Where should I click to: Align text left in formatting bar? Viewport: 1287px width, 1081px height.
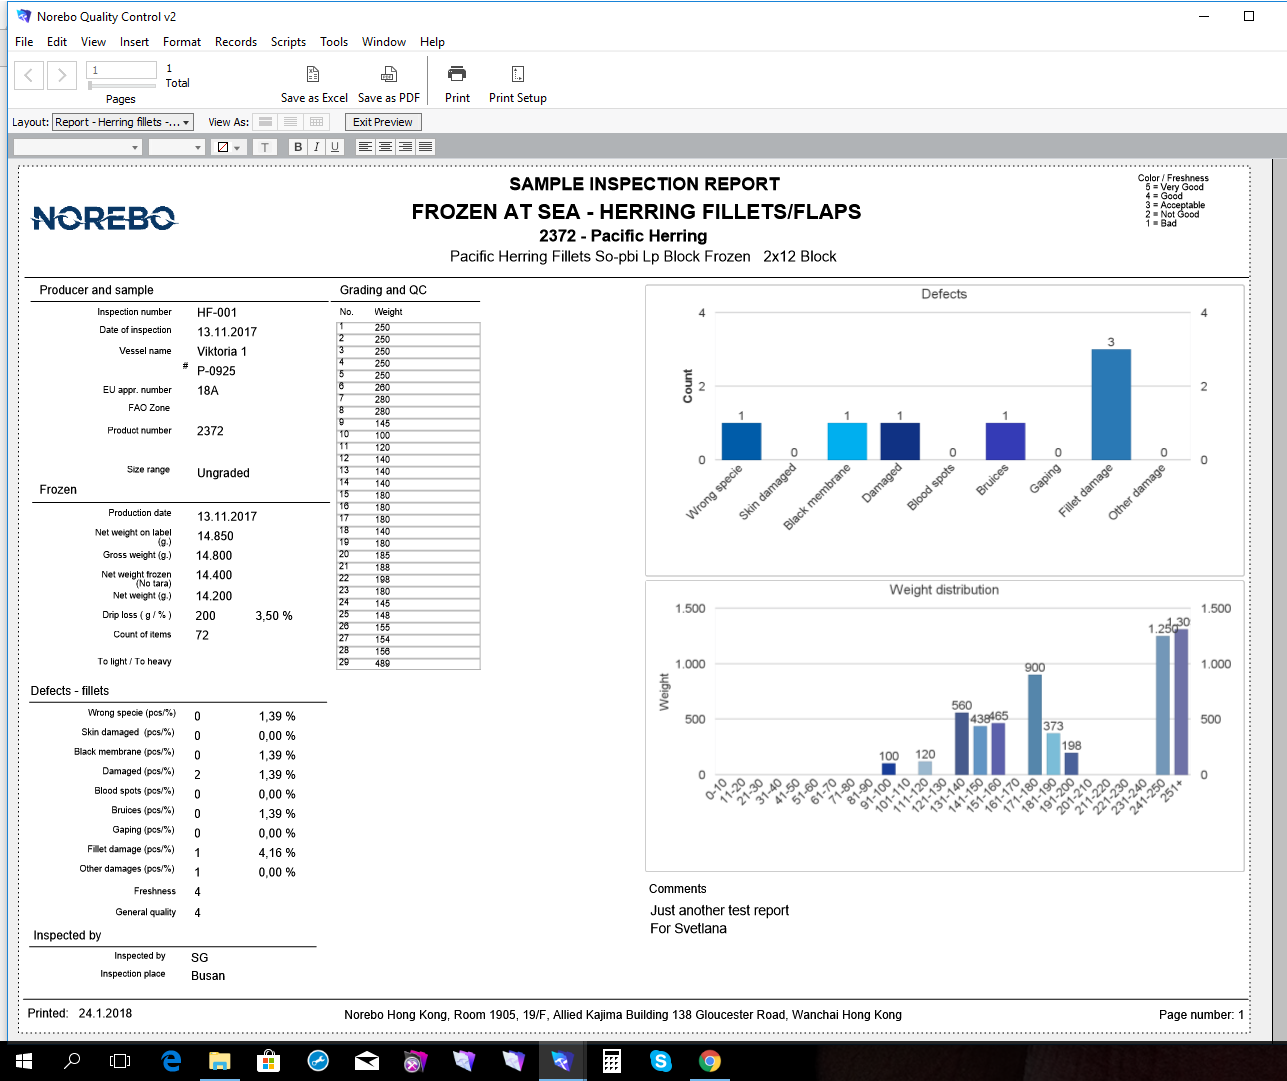coord(365,147)
